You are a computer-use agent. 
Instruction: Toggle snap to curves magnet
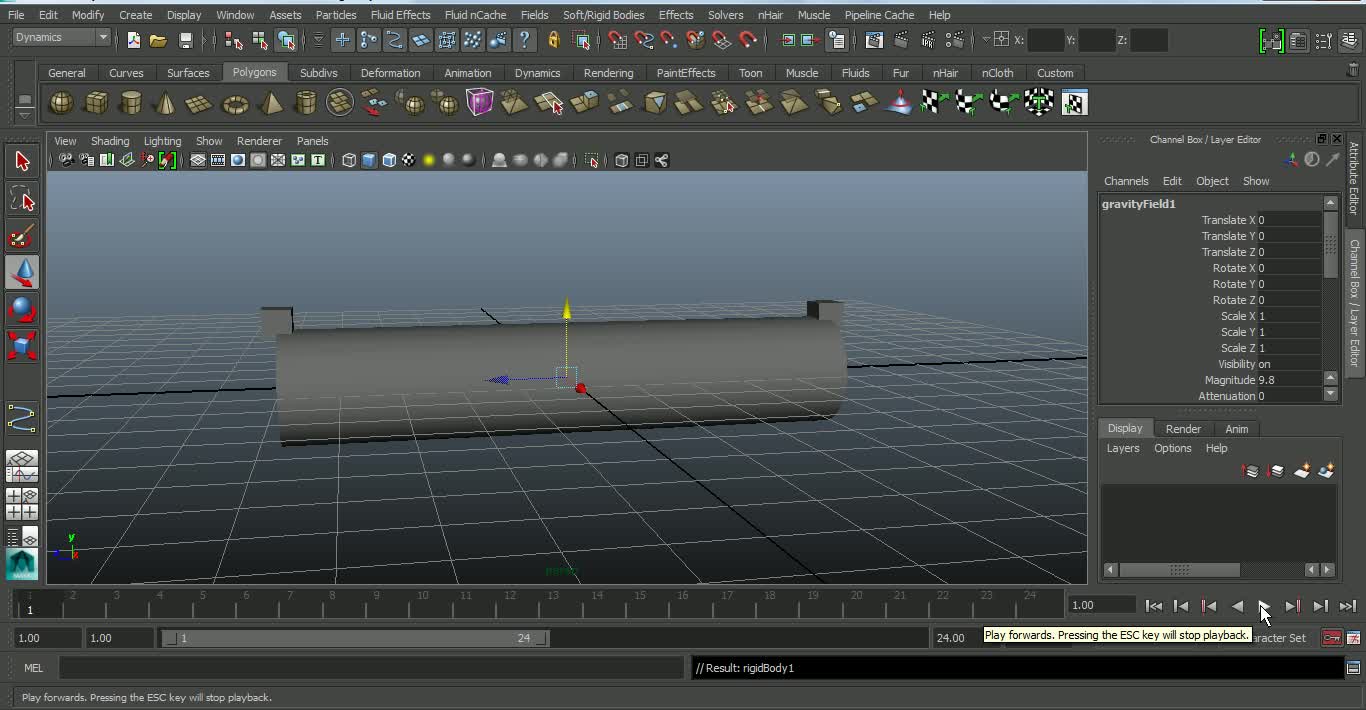coord(644,40)
